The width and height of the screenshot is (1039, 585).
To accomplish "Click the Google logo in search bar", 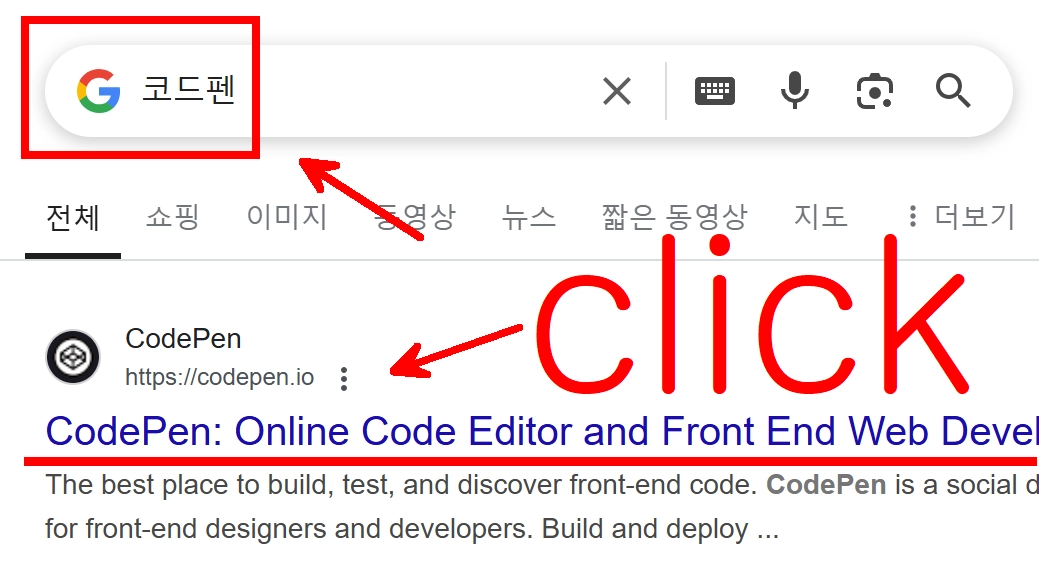I will 99,91.
